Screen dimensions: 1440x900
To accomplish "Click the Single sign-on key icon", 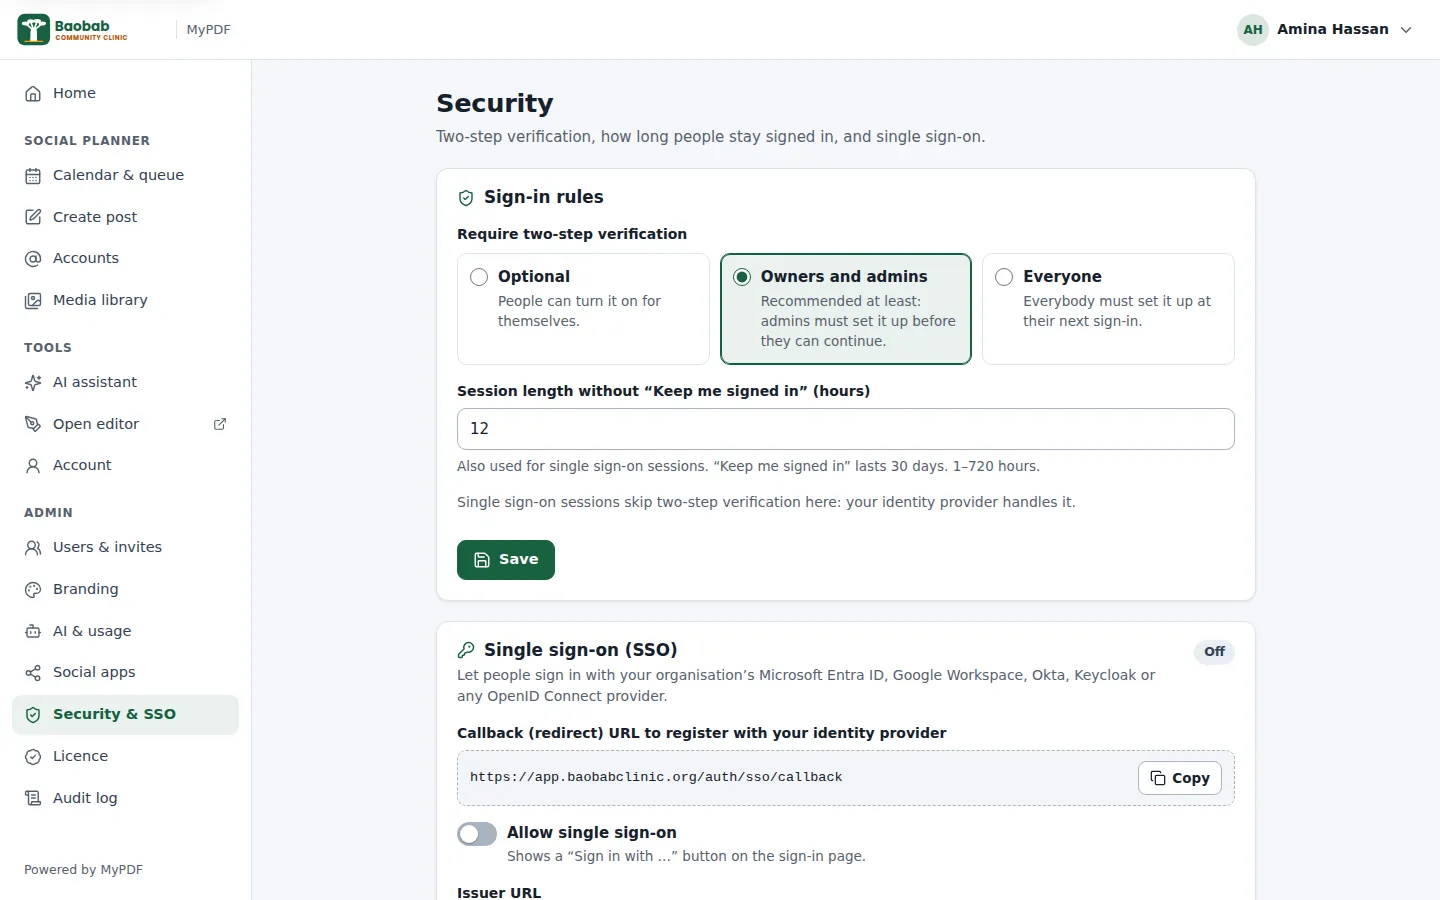I will pos(466,651).
